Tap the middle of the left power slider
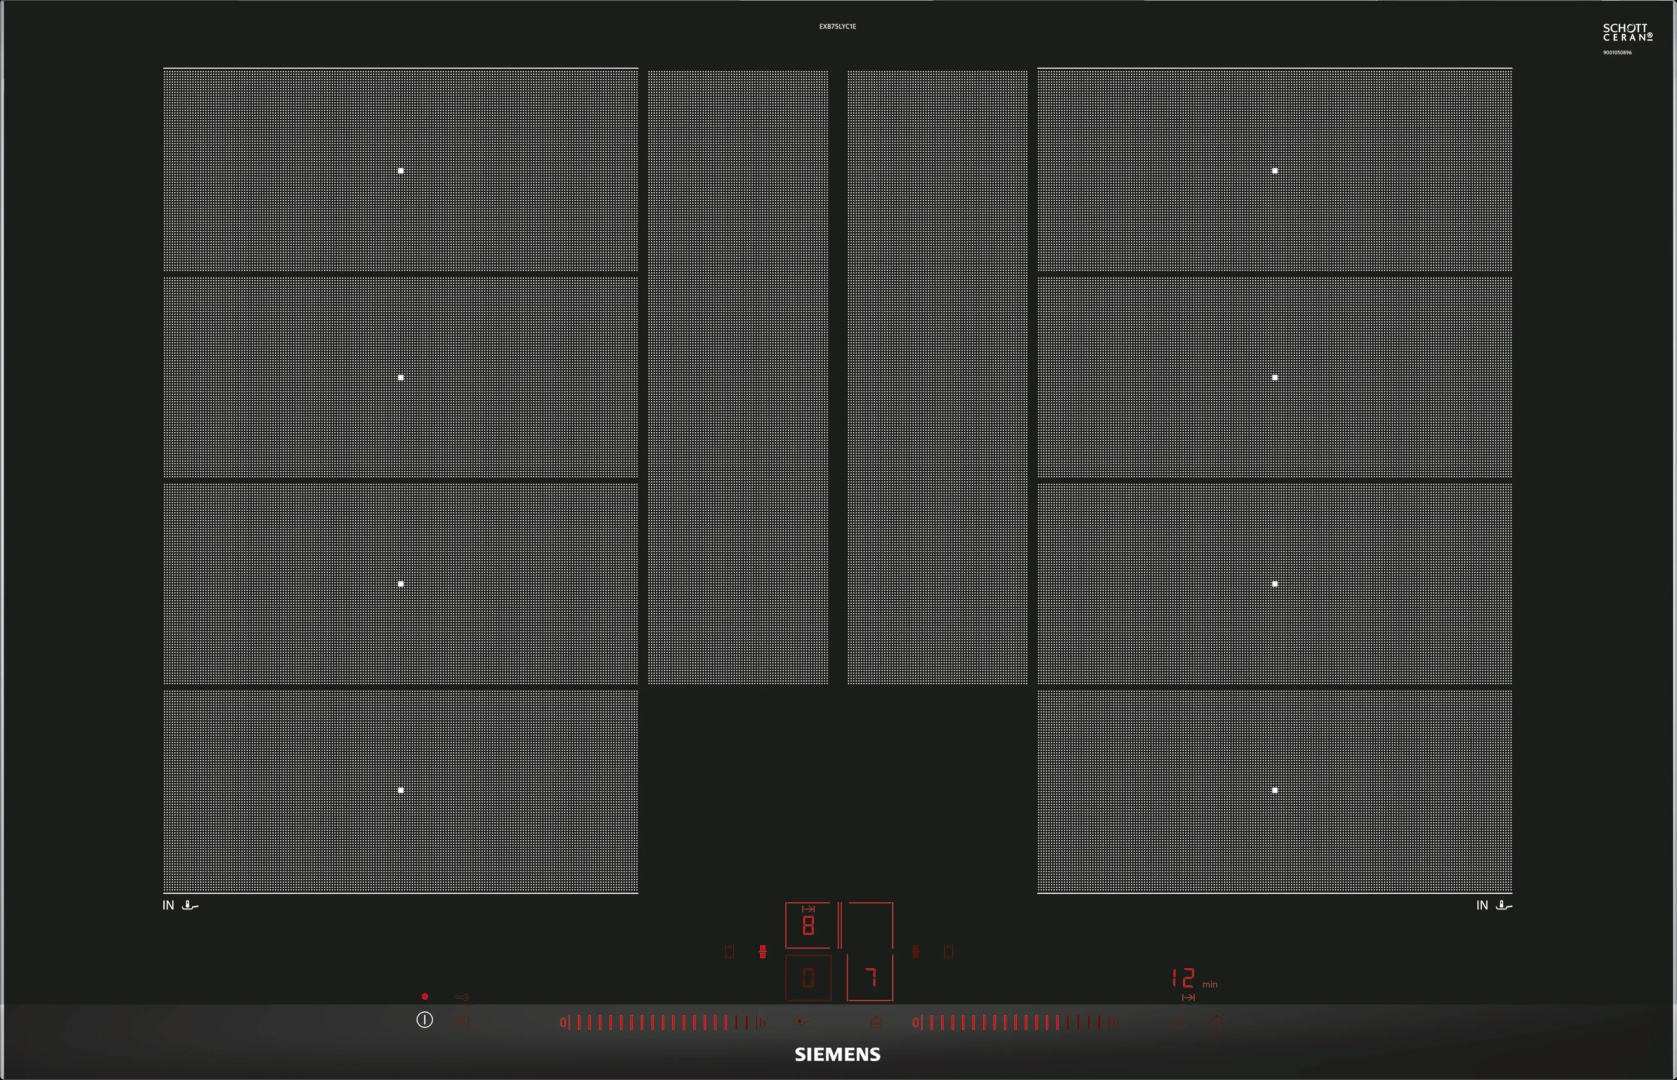 click(x=660, y=1022)
